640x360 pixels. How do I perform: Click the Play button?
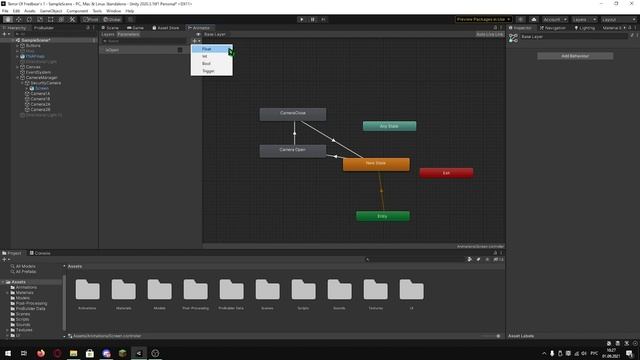(302, 19)
